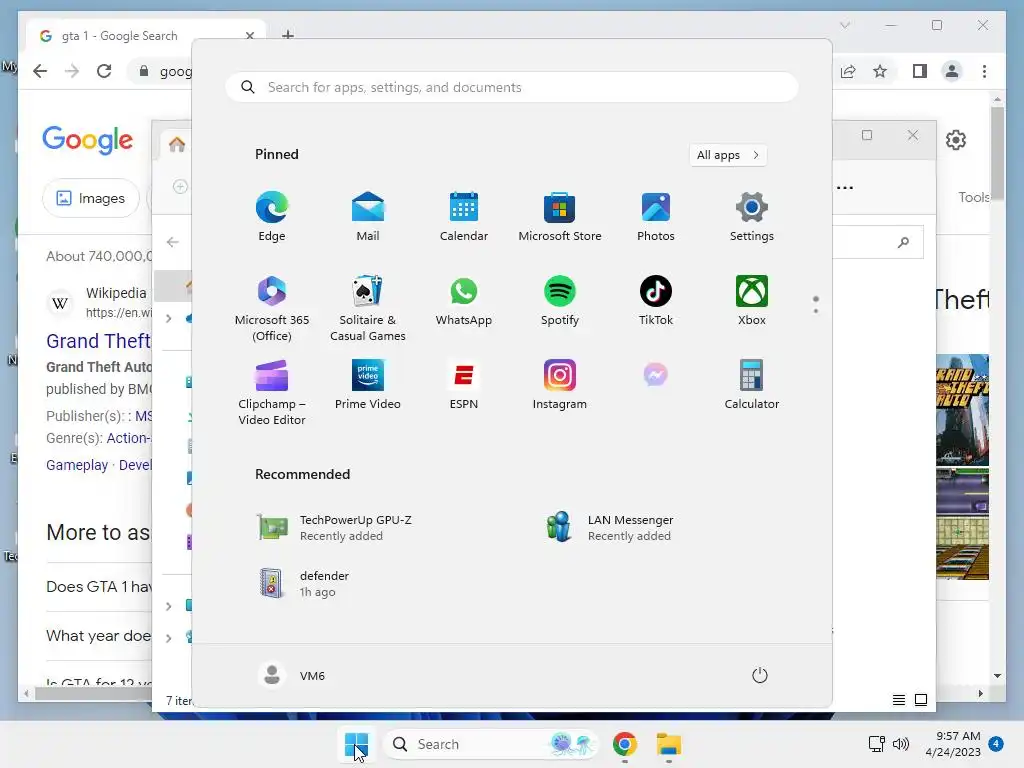Open the network icon in system tray
Screen dimensions: 1024x768
click(x=876, y=744)
